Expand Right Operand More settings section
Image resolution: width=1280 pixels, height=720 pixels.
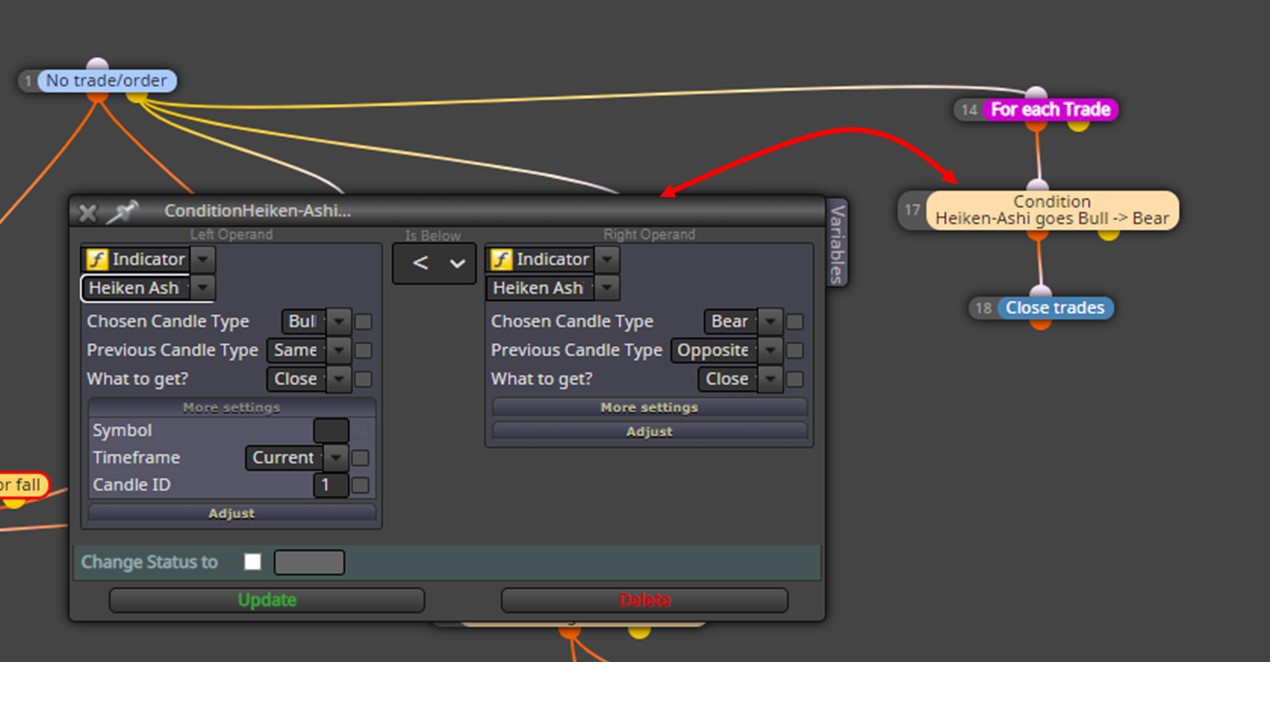point(649,407)
